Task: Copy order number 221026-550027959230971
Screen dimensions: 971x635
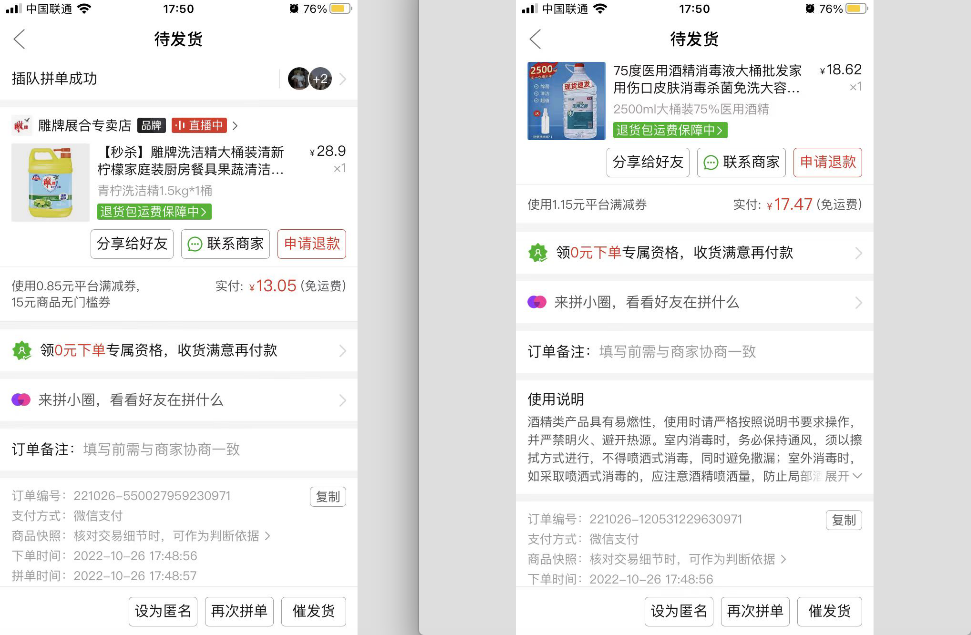Action: 327,497
